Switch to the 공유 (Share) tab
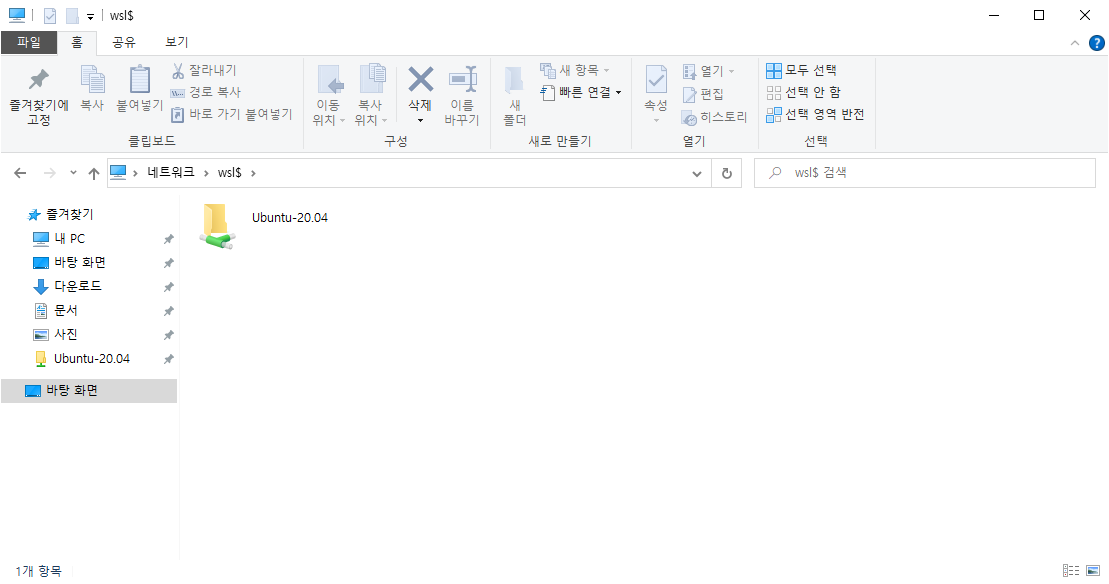Screen dimensions: 1109x584 [124, 42]
